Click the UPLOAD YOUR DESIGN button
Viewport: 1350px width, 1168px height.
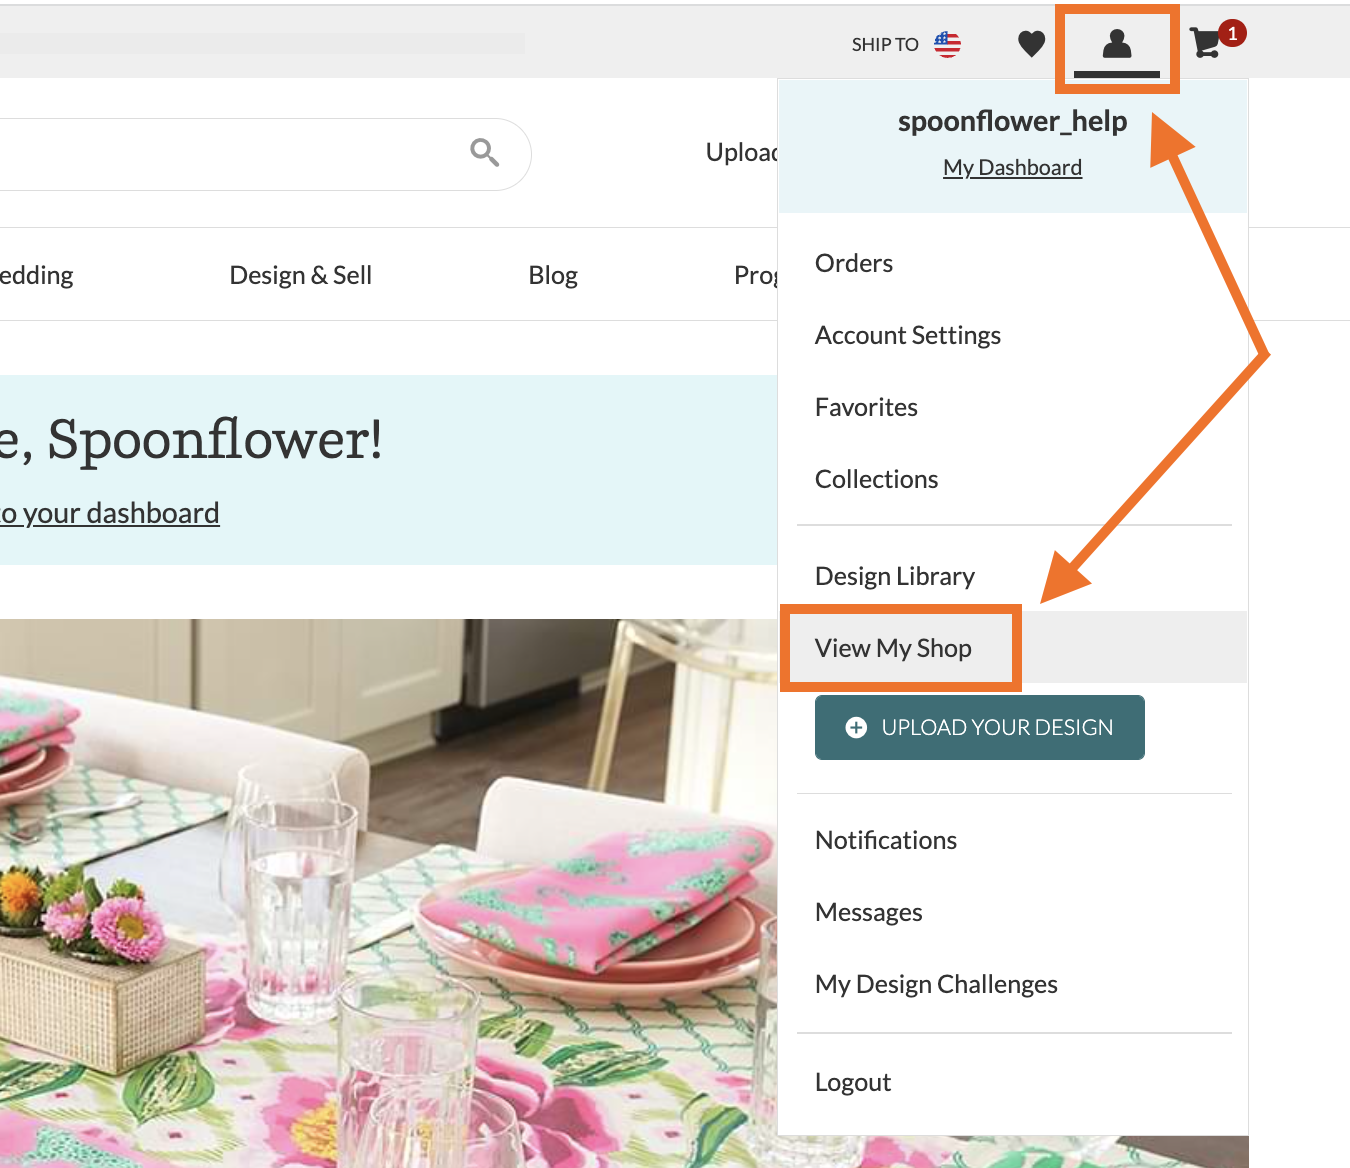click(x=980, y=727)
